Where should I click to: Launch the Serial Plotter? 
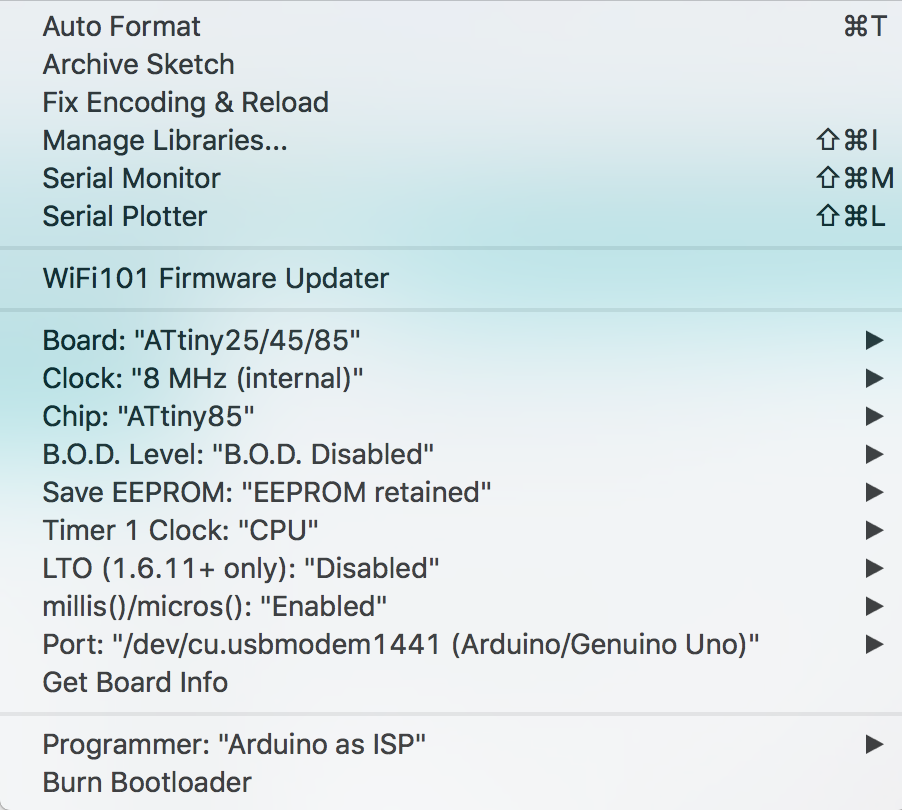125,217
